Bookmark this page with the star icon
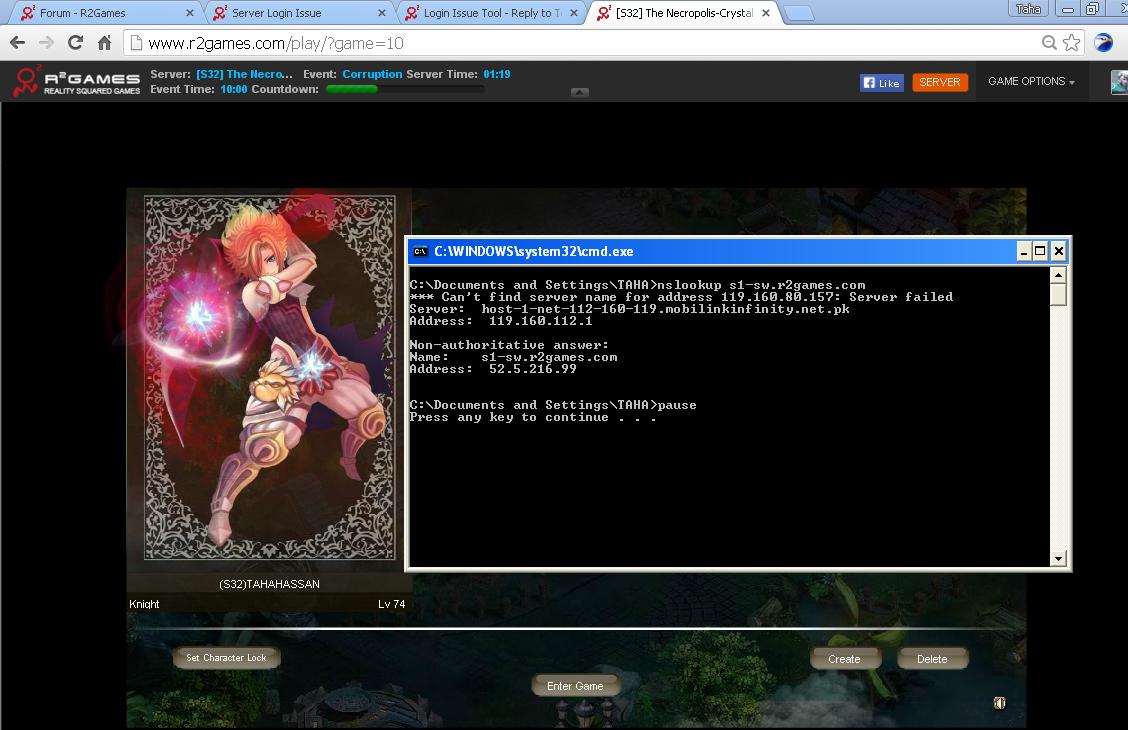1128x730 pixels. (x=1072, y=43)
